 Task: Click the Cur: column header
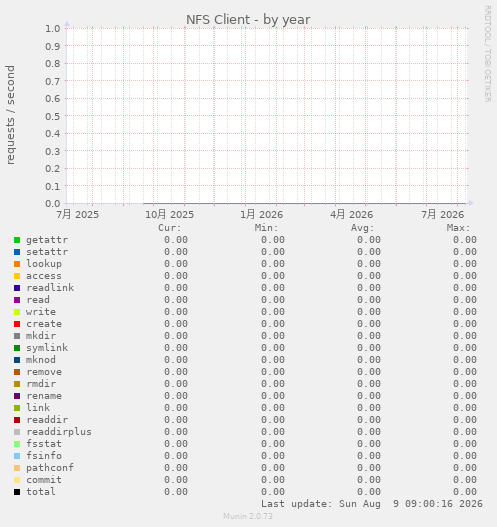tap(170, 228)
